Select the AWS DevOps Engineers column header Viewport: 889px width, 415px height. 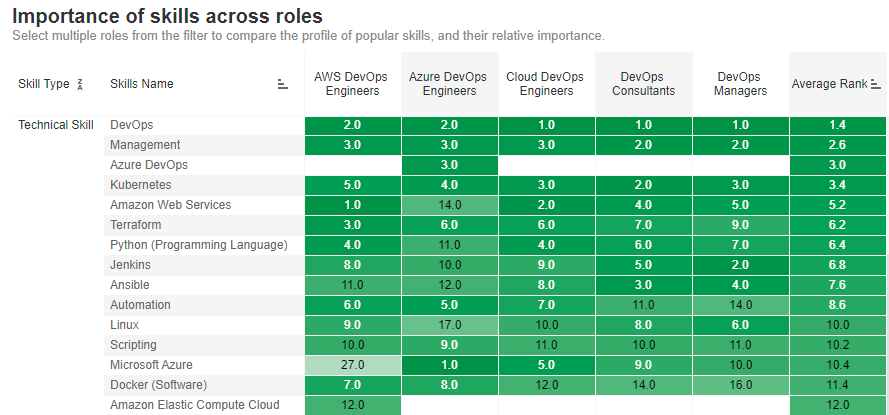(x=352, y=84)
